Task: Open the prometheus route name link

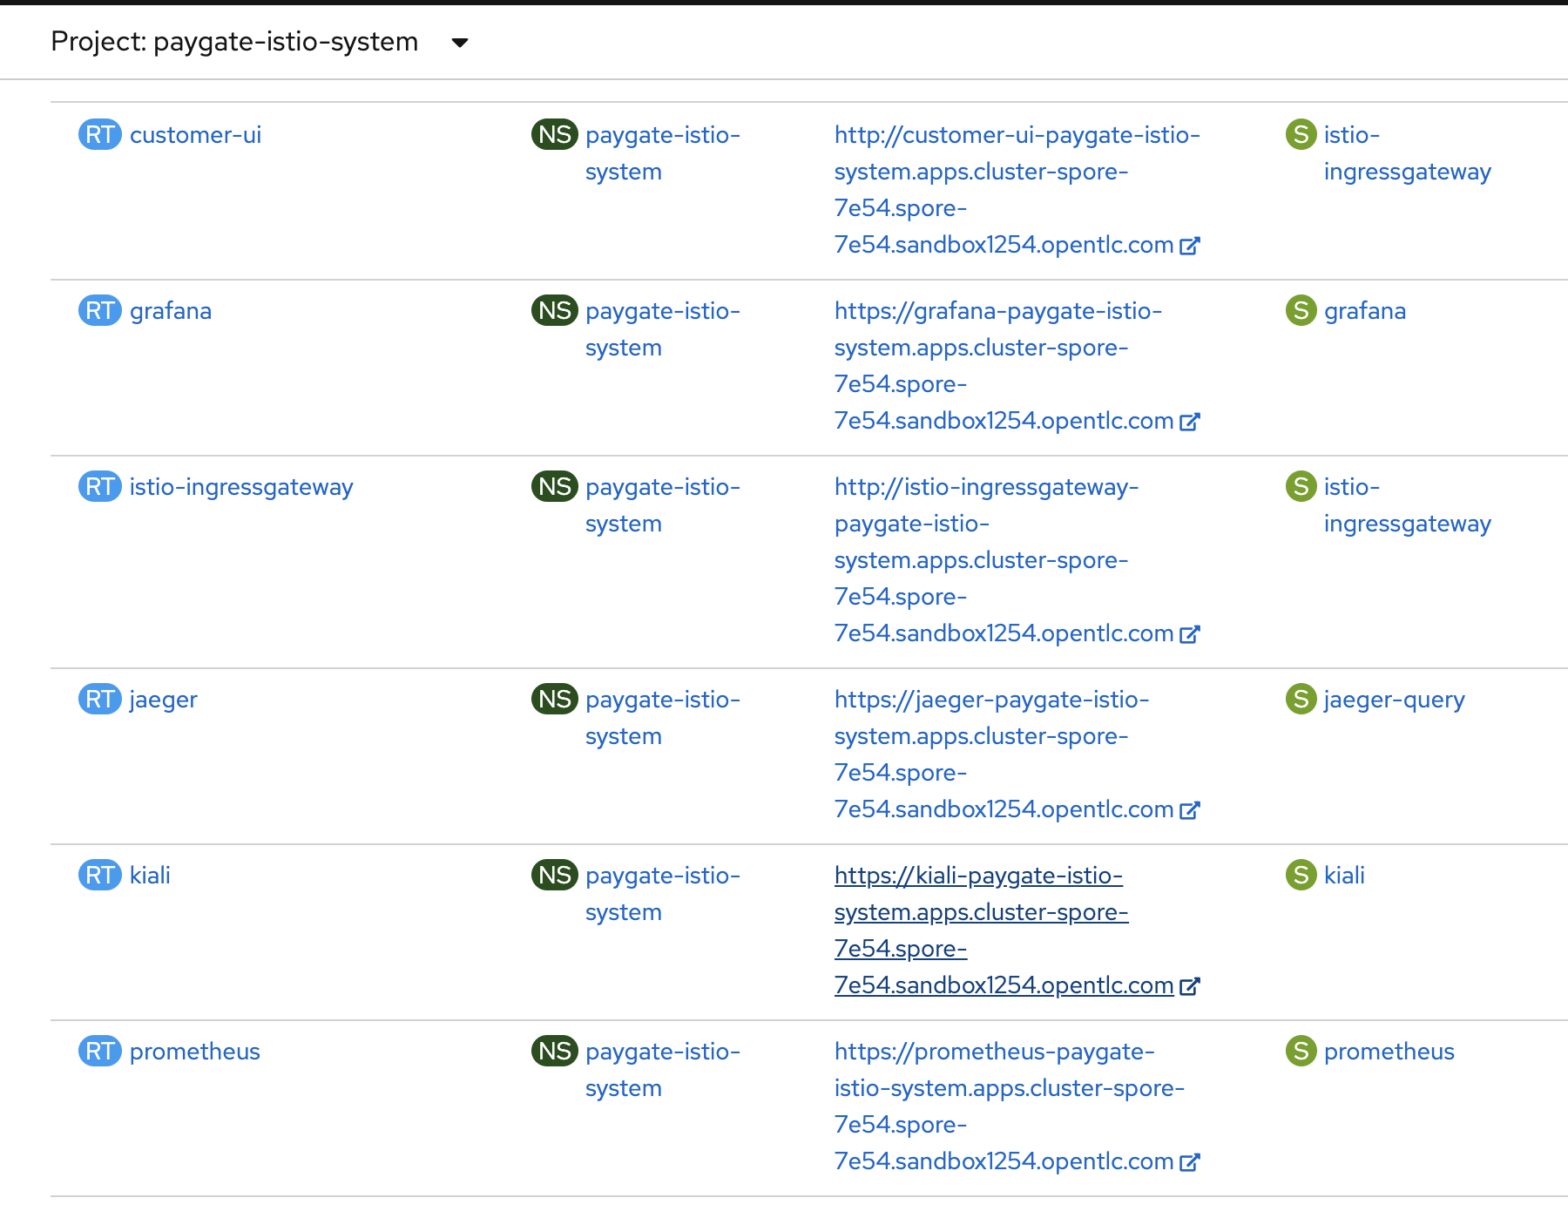Action: pyautogui.click(x=195, y=1051)
